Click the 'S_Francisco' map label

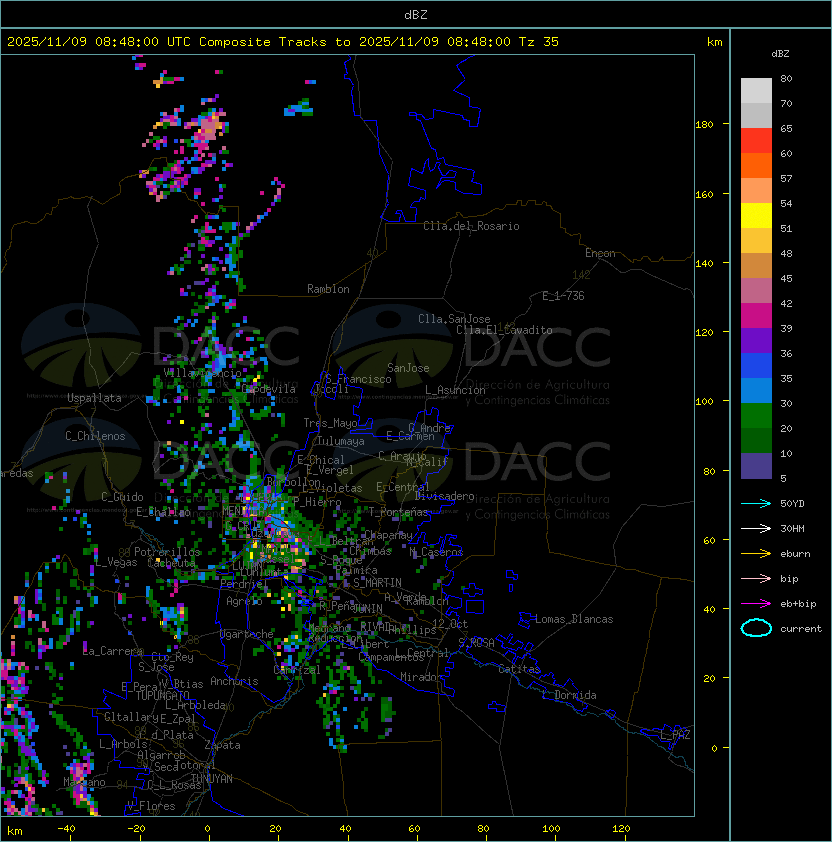tap(358, 379)
